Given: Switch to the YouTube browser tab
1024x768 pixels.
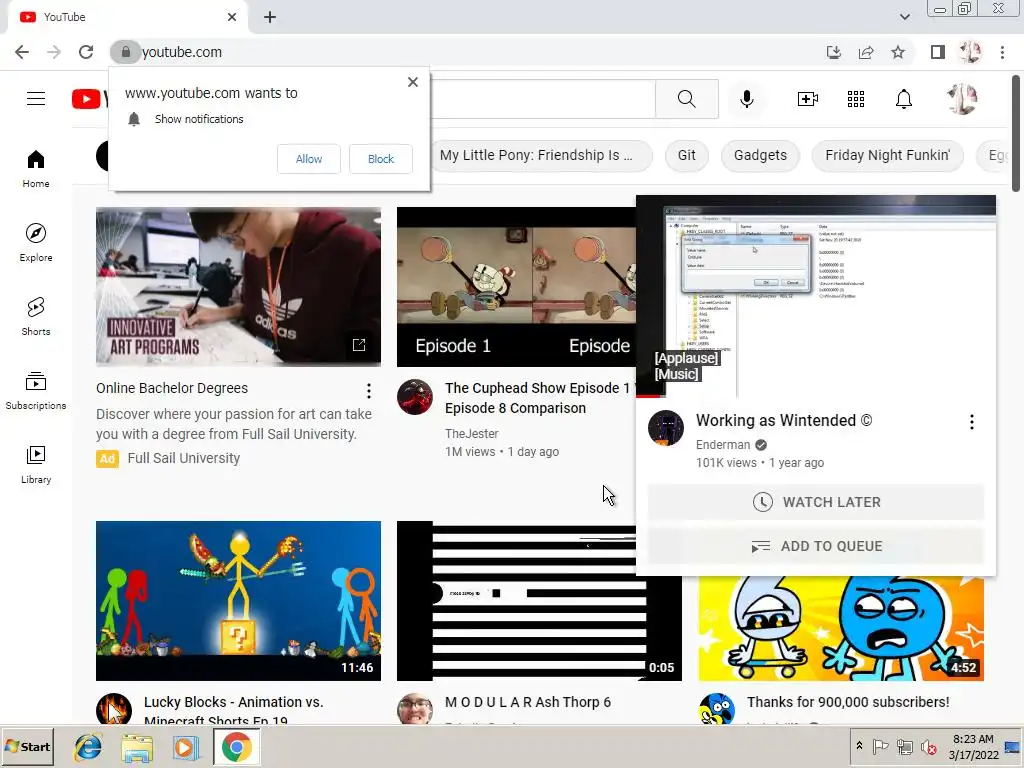Looking at the screenshot, I should click(x=127, y=17).
